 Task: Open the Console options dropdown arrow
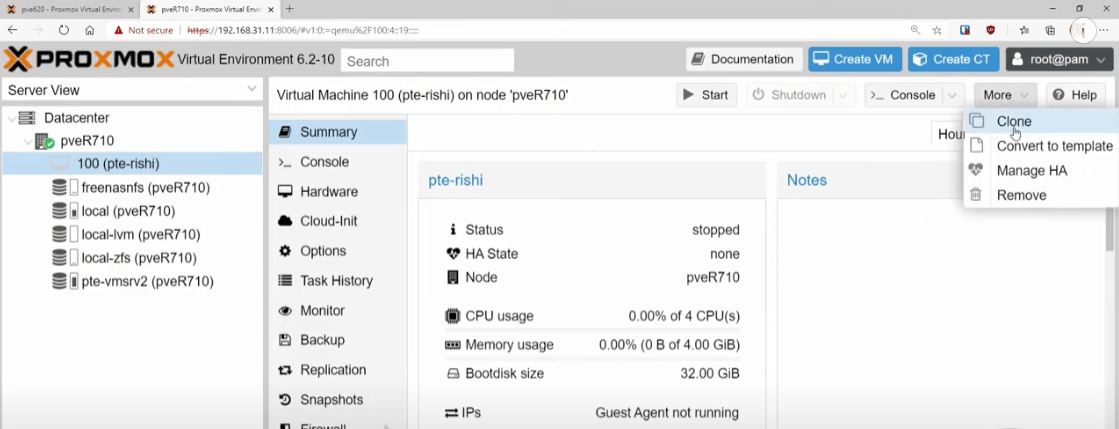953,95
